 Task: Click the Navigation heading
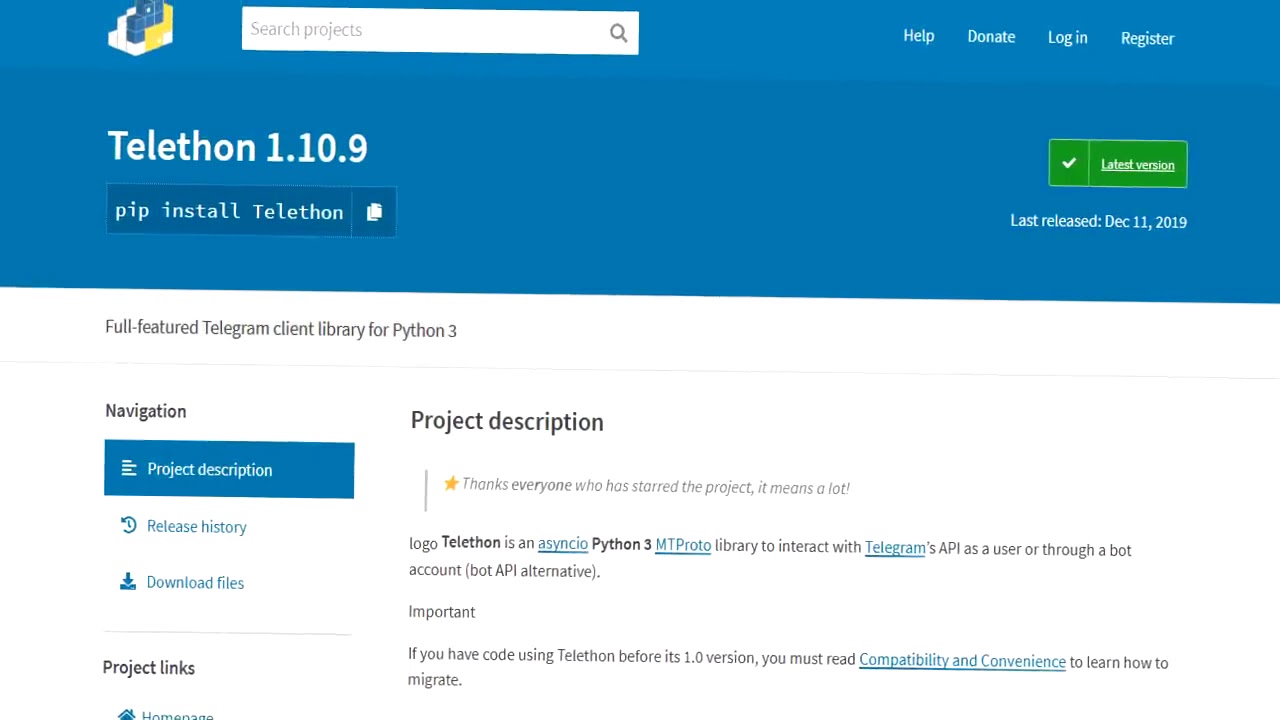(146, 411)
